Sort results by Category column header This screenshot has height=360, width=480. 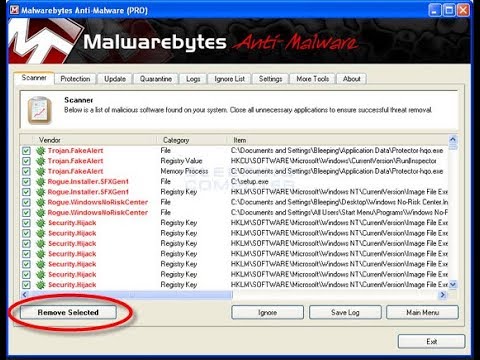pyautogui.click(x=192, y=140)
